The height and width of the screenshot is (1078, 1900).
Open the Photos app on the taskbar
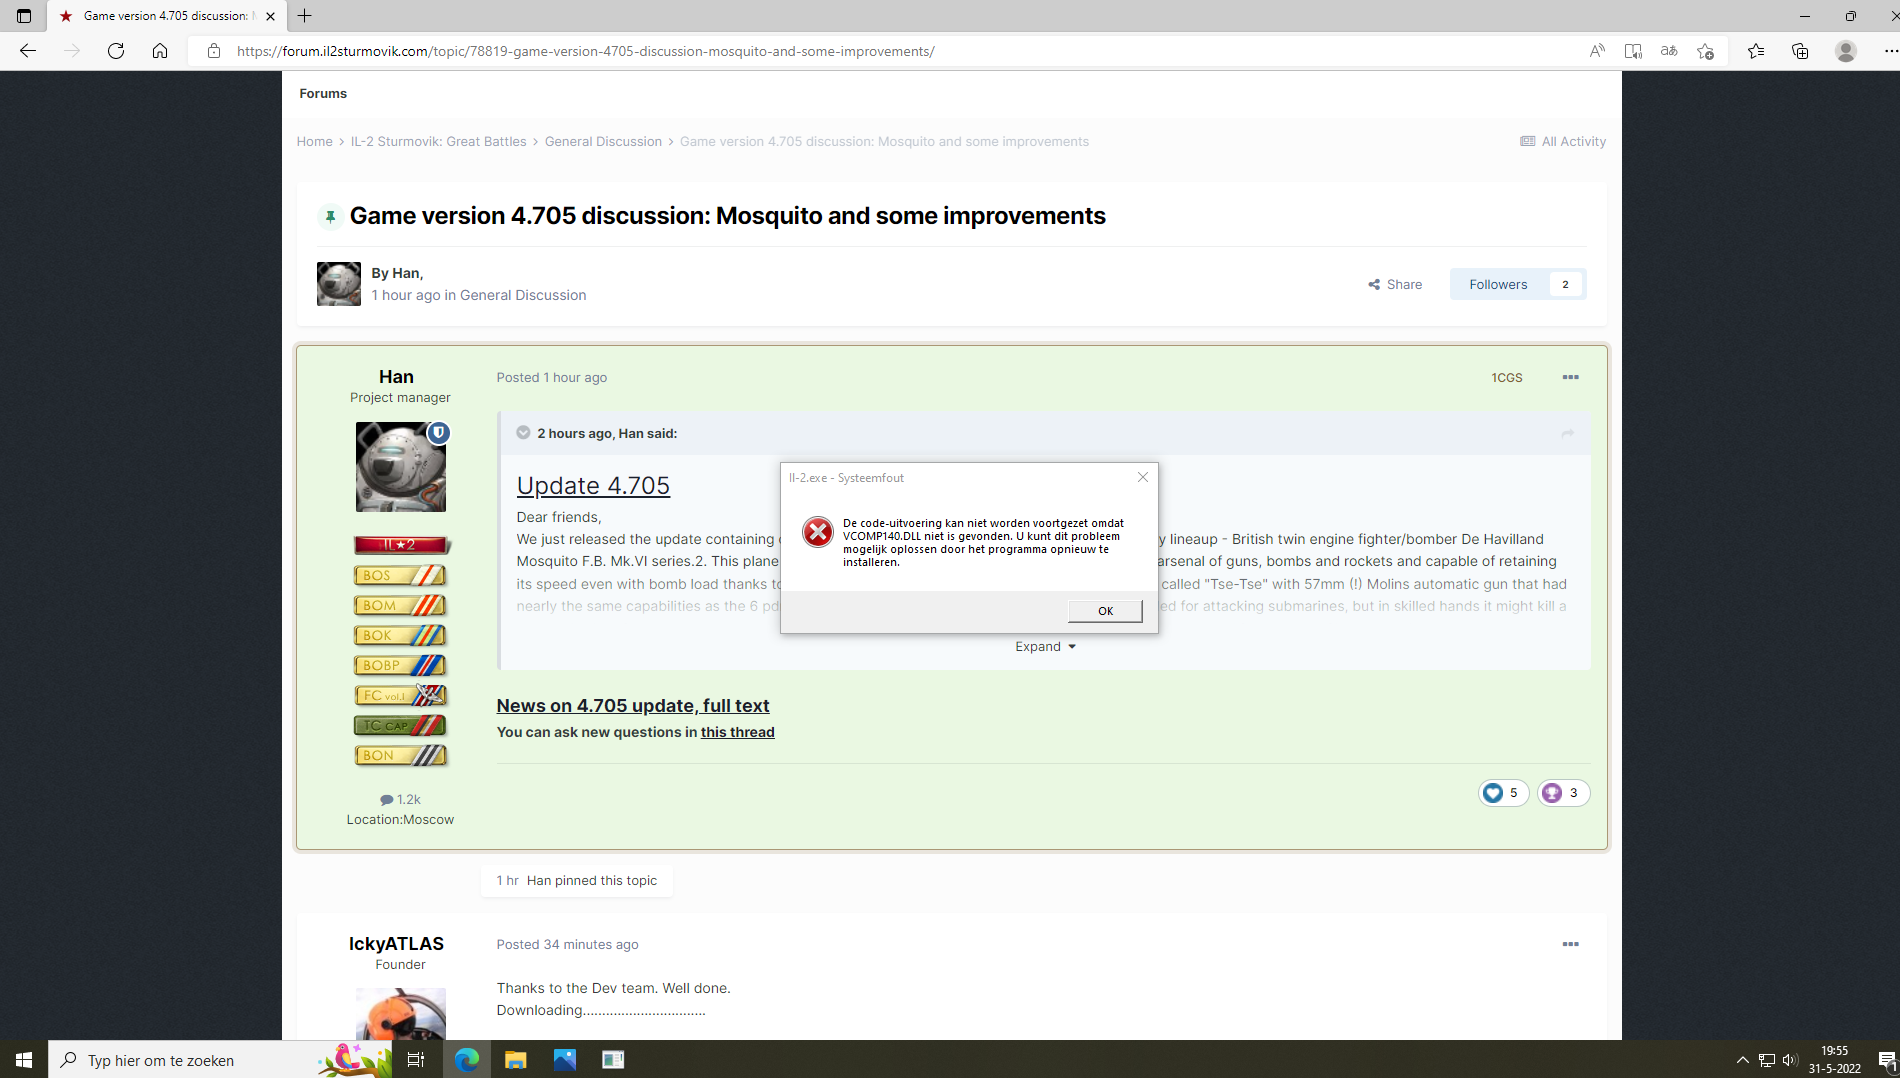pyautogui.click(x=565, y=1060)
